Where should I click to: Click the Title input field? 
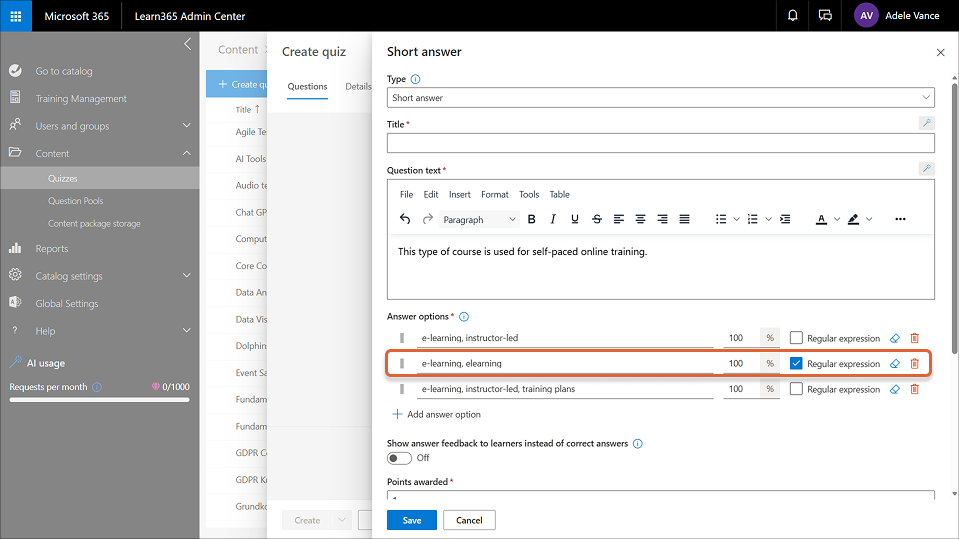tap(660, 143)
